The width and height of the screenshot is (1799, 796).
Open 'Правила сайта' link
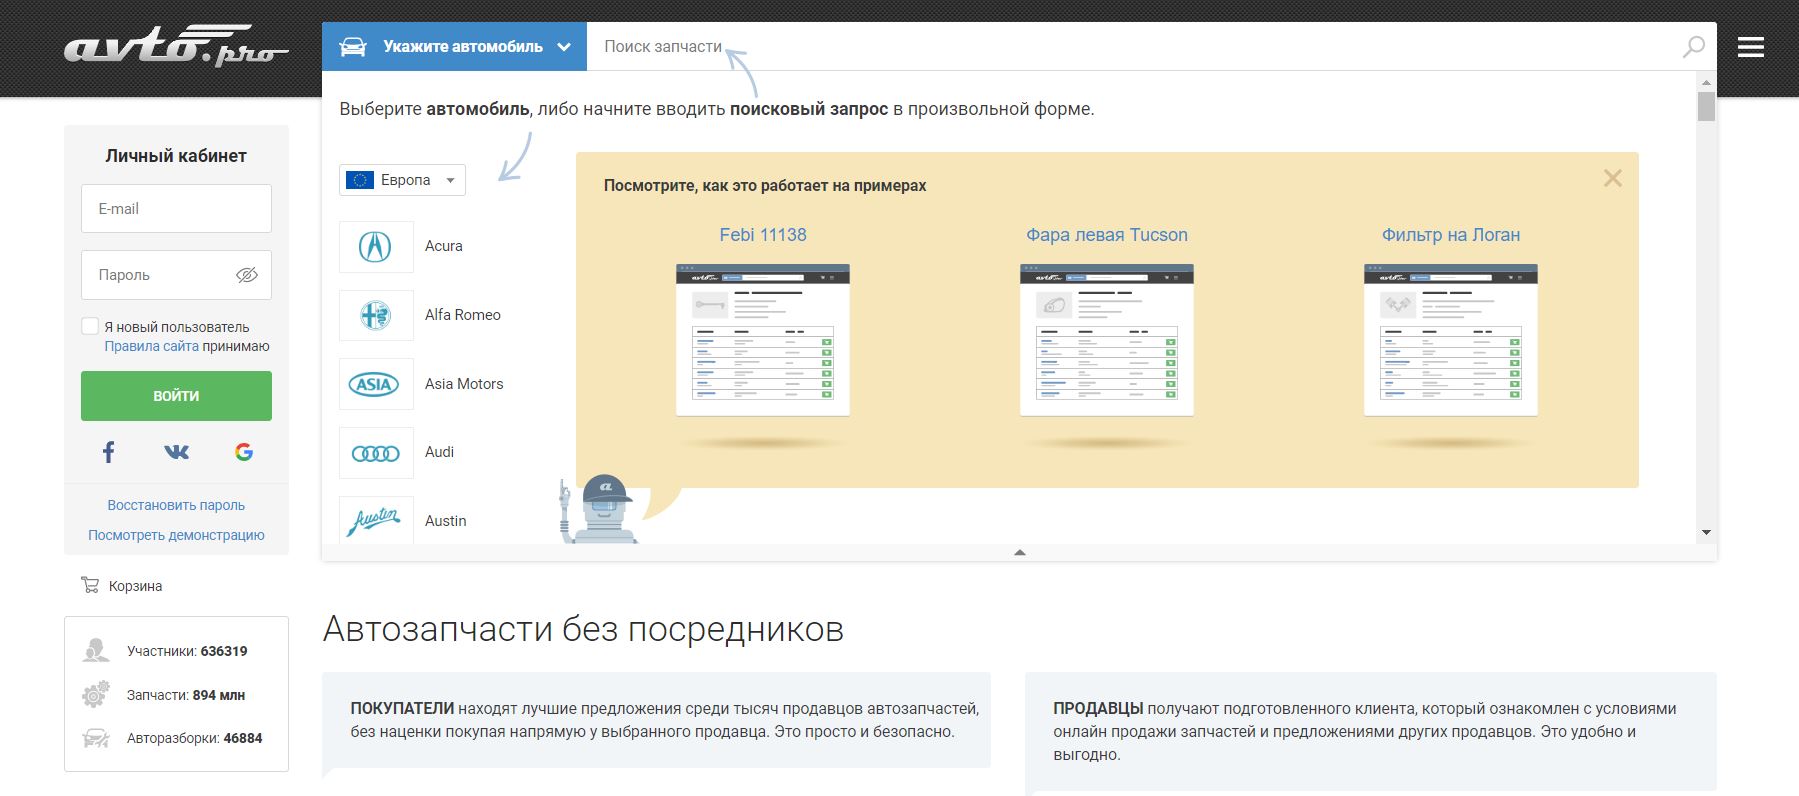pyautogui.click(x=151, y=346)
